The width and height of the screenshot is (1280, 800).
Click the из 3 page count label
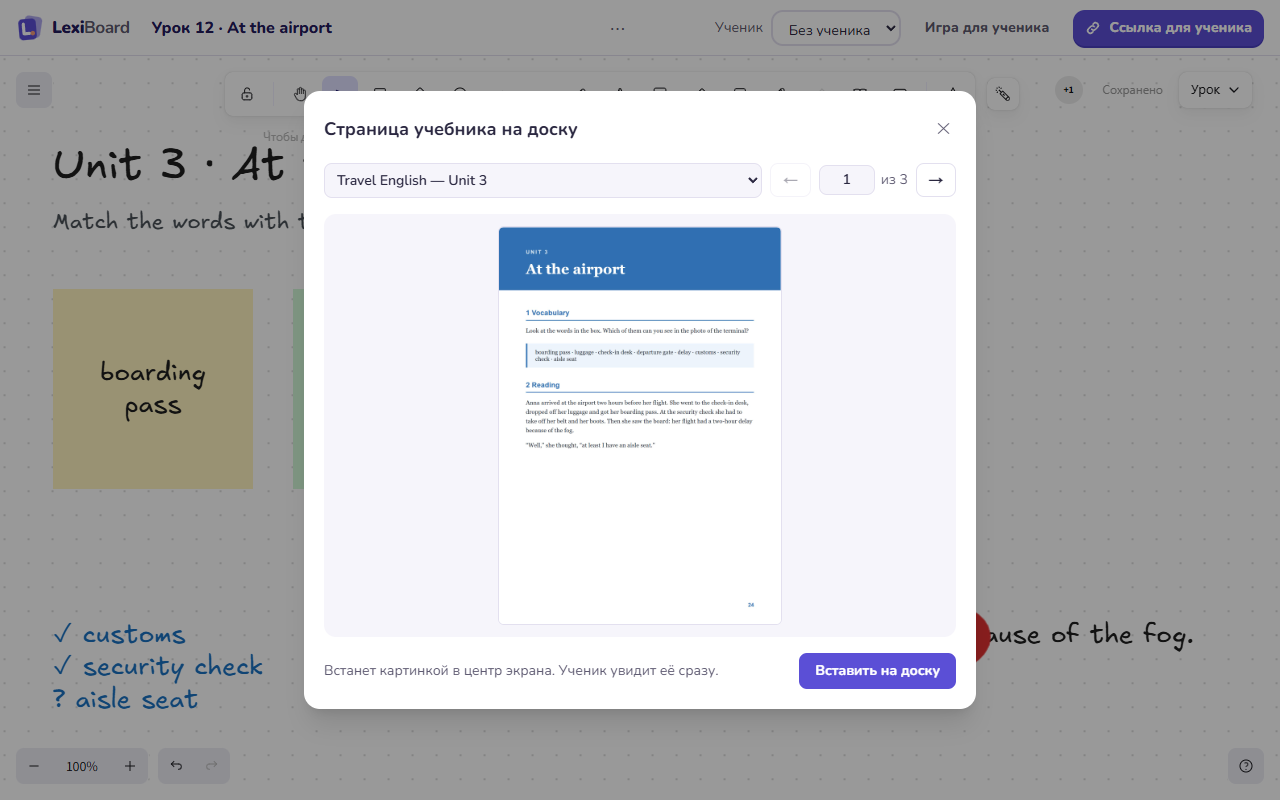coord(894,180)
